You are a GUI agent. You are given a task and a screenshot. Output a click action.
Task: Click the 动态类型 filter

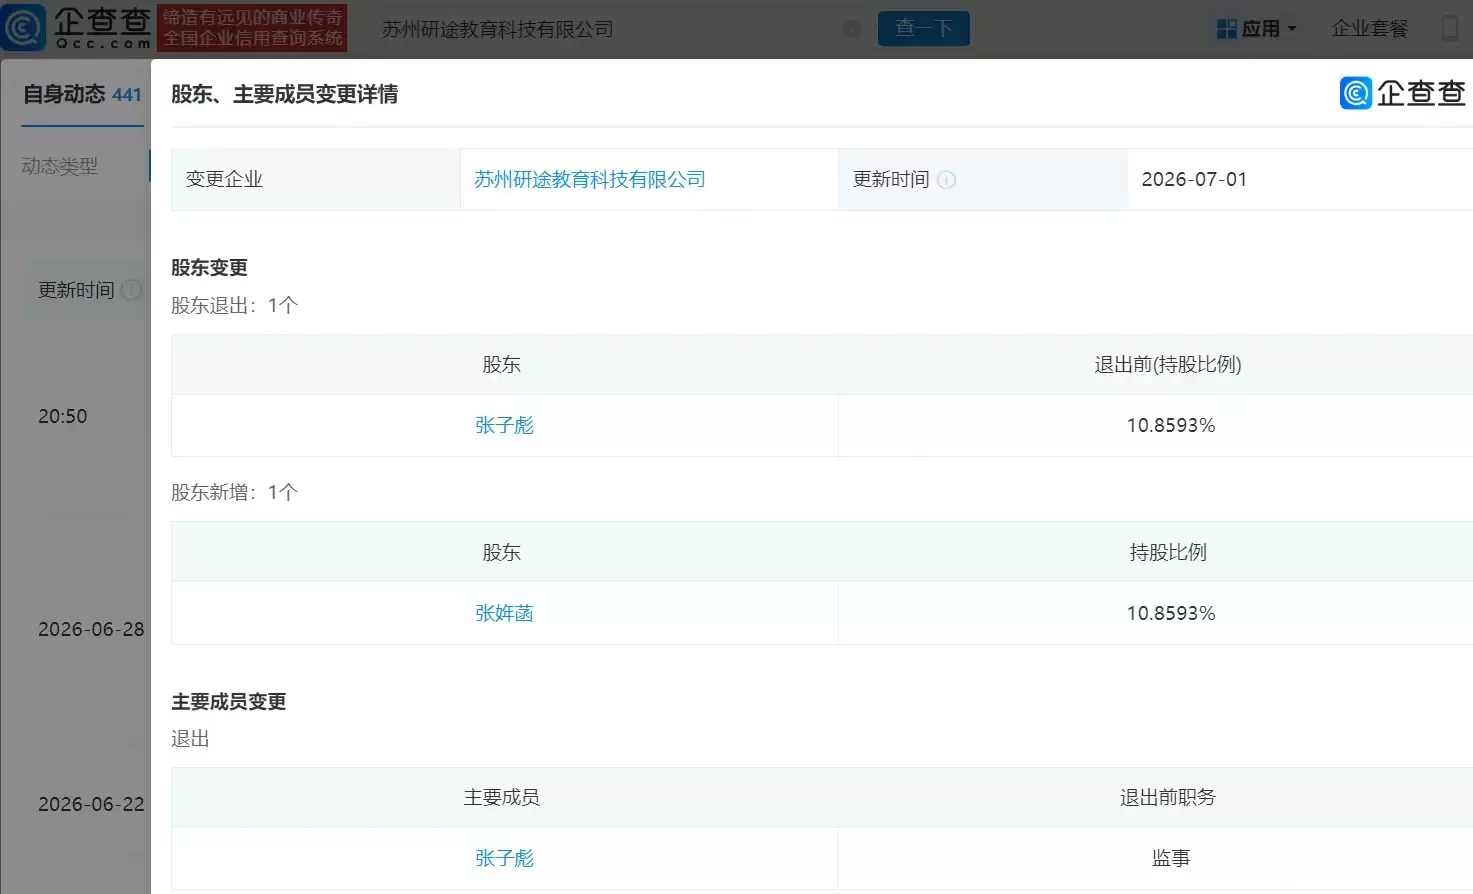(x=60, y=166)
